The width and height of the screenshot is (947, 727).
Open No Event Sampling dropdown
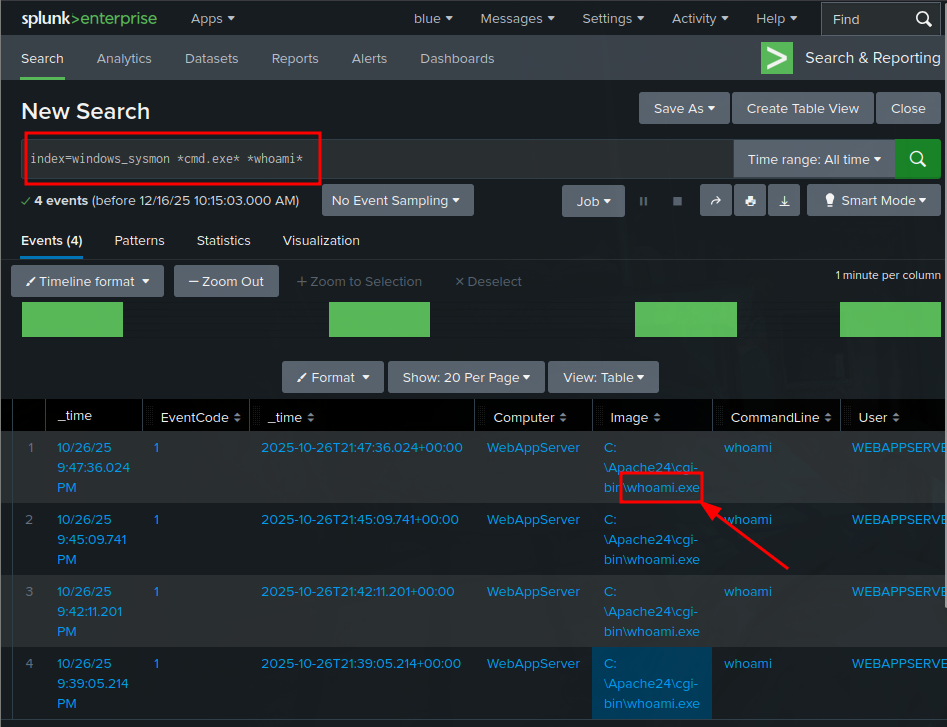[x=397, y=200]
